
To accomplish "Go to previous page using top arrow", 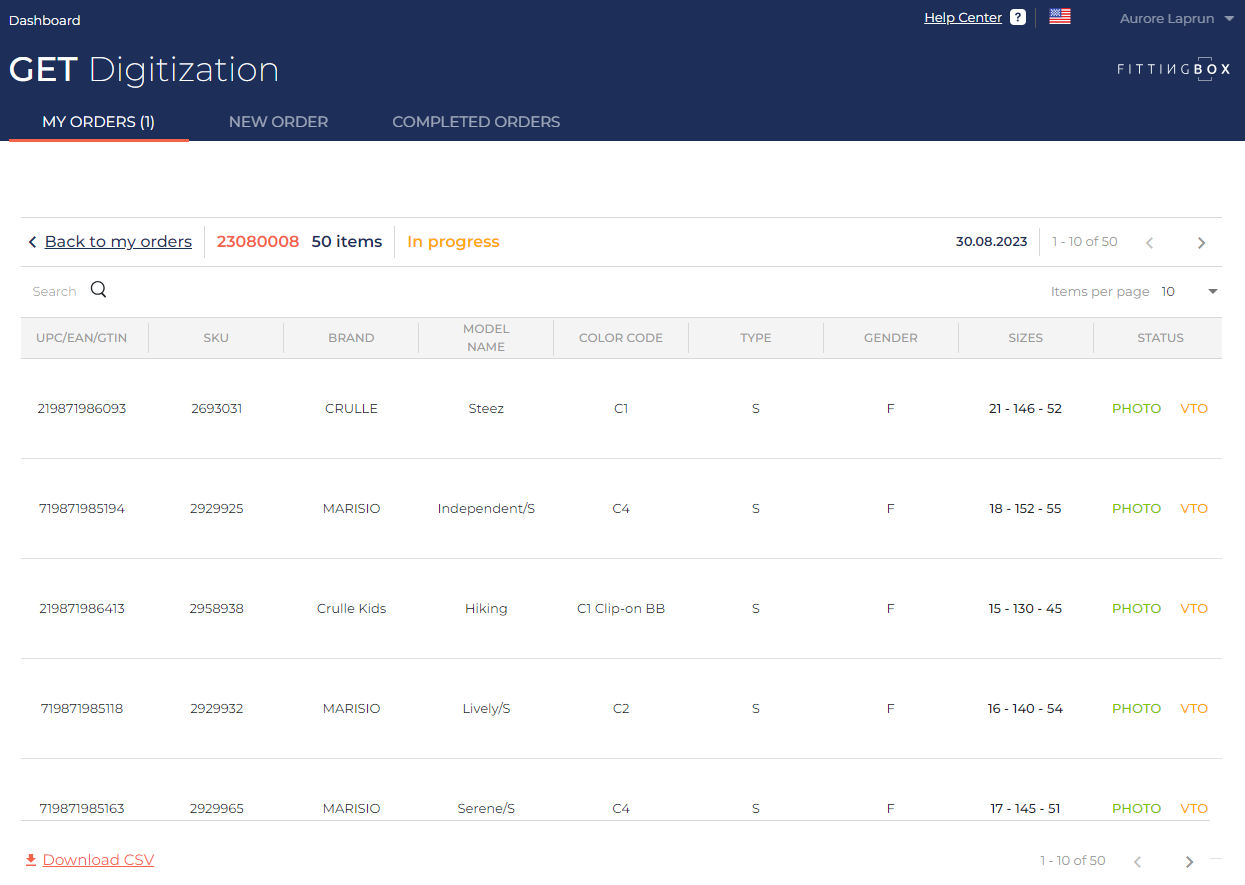I will (x=1149, y=242).
